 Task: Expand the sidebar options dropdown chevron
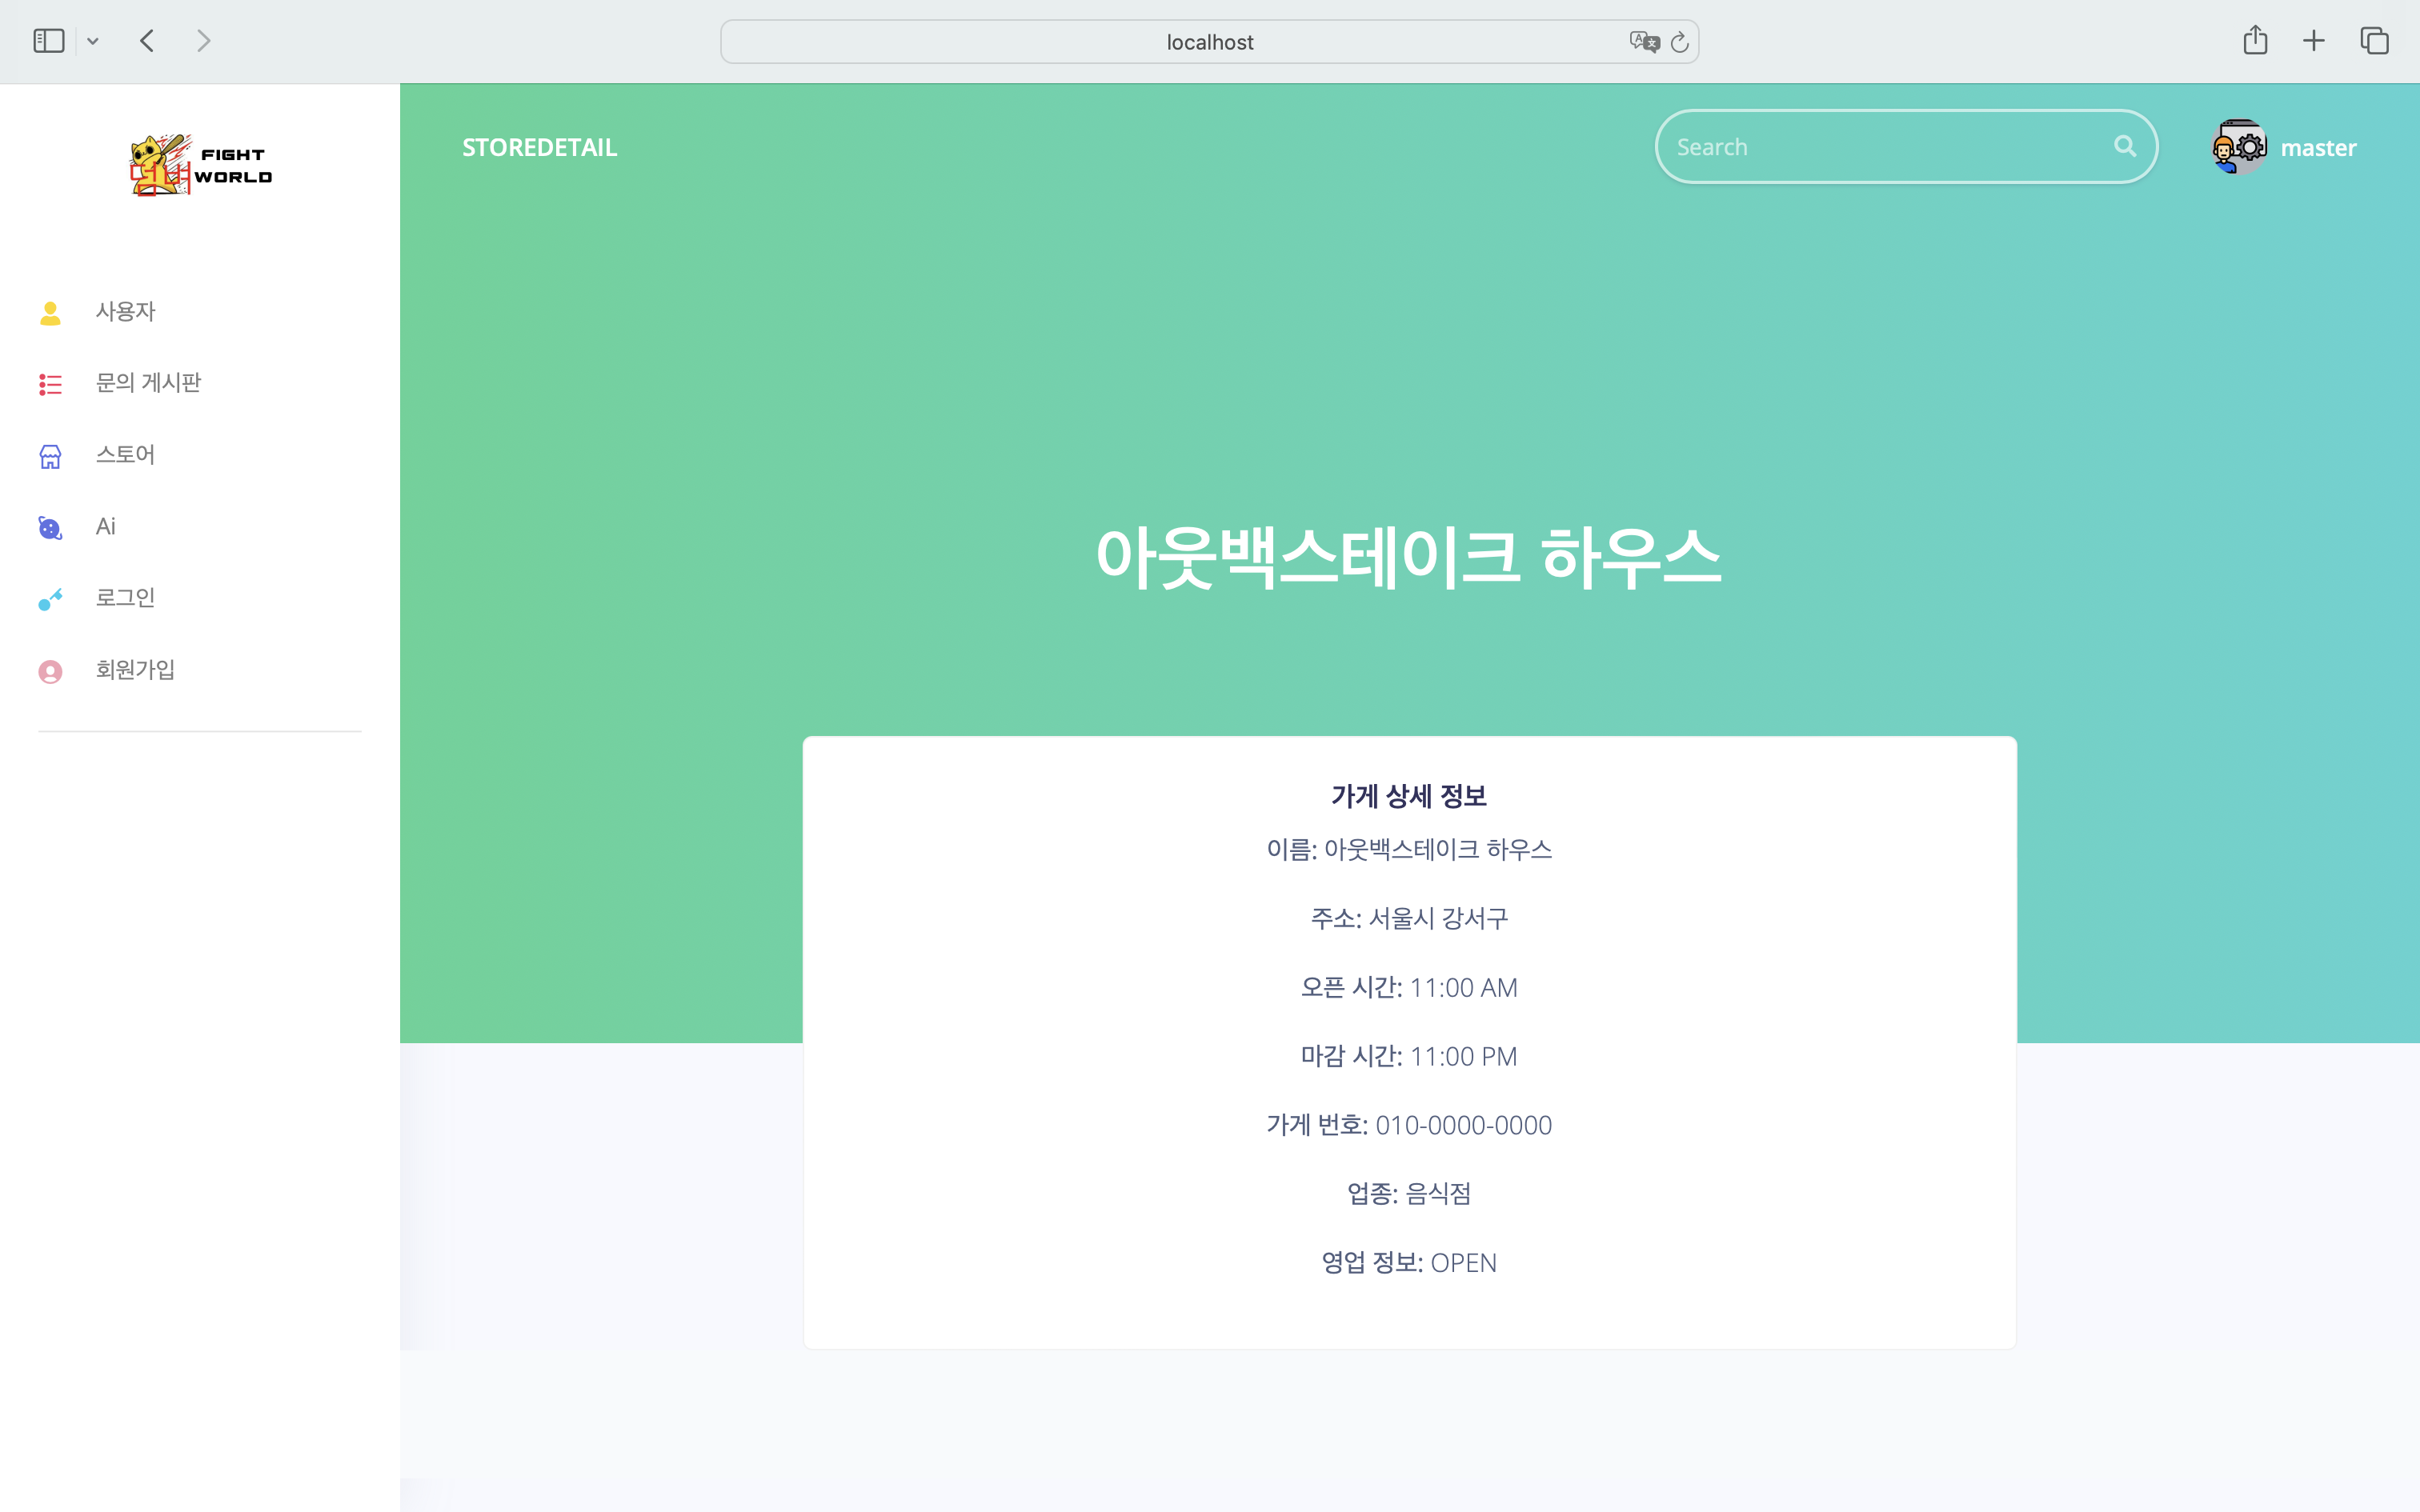click(x=93, y=42)
